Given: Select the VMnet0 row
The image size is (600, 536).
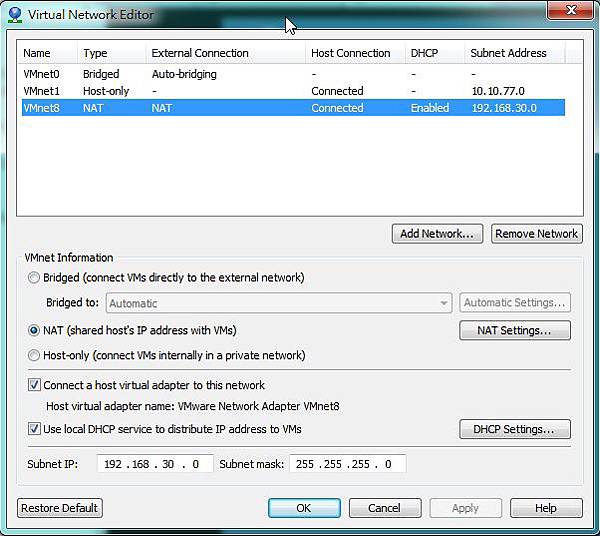Looking at the screenshot, I should pyautogui.click(x=293, y=74).
